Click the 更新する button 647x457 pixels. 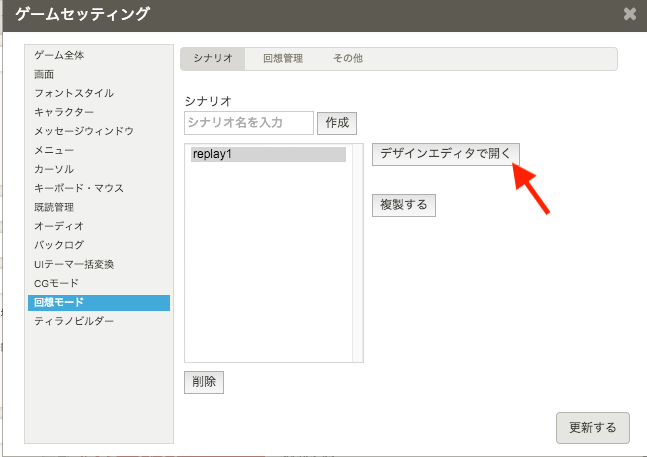pyautogui.click(x=592, y=427)
